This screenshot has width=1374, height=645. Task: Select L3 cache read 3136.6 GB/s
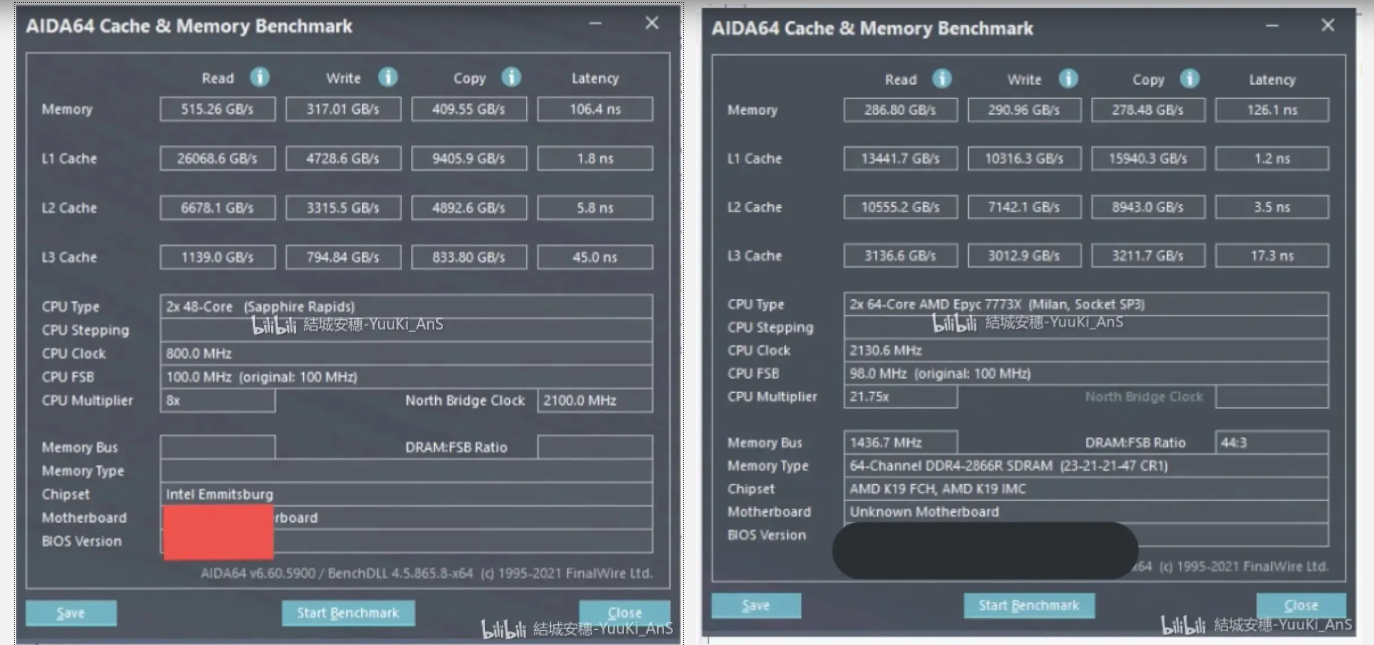[x=901, y=255]
